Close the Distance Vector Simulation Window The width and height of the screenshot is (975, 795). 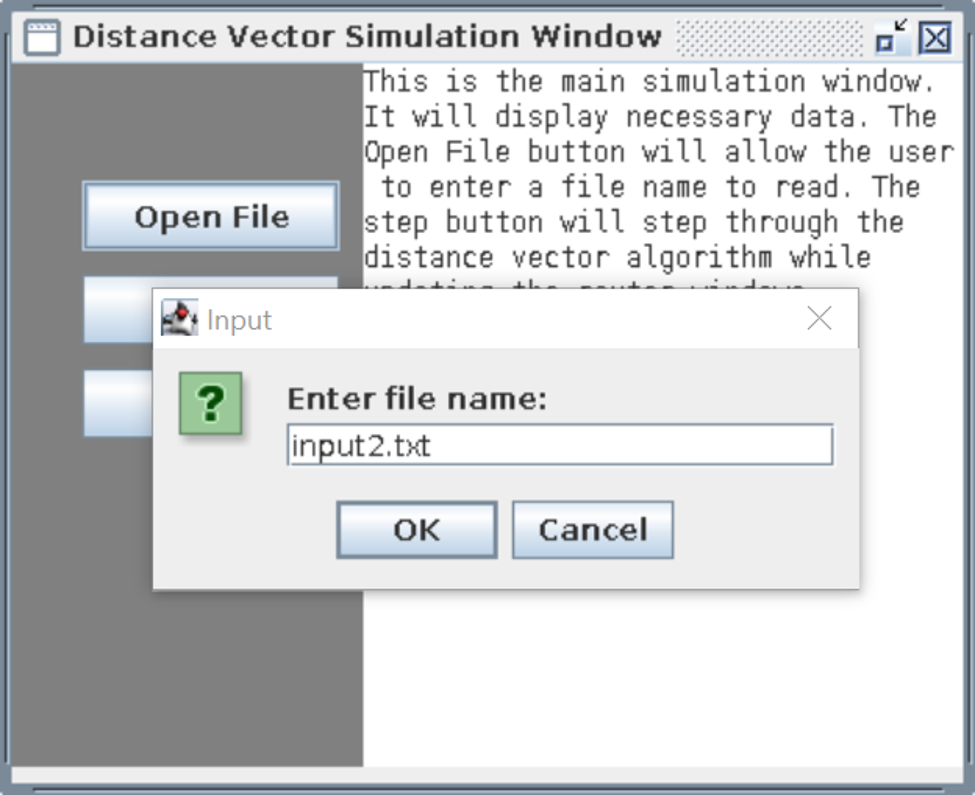click(935, 38)
